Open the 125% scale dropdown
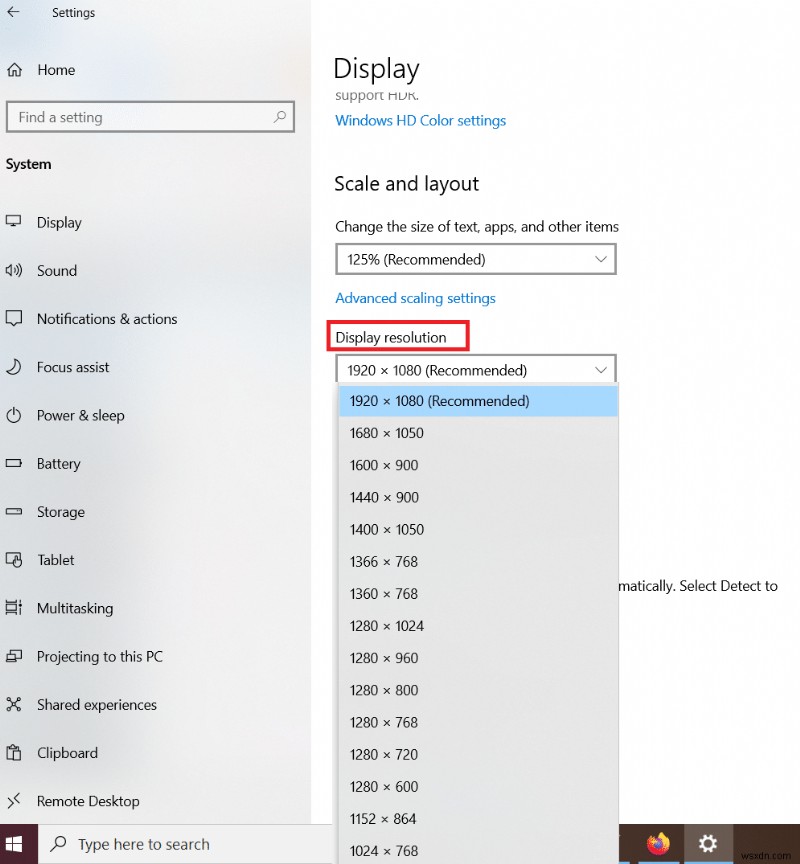Viewport: 800px width, 864px height. pos(475,259)
